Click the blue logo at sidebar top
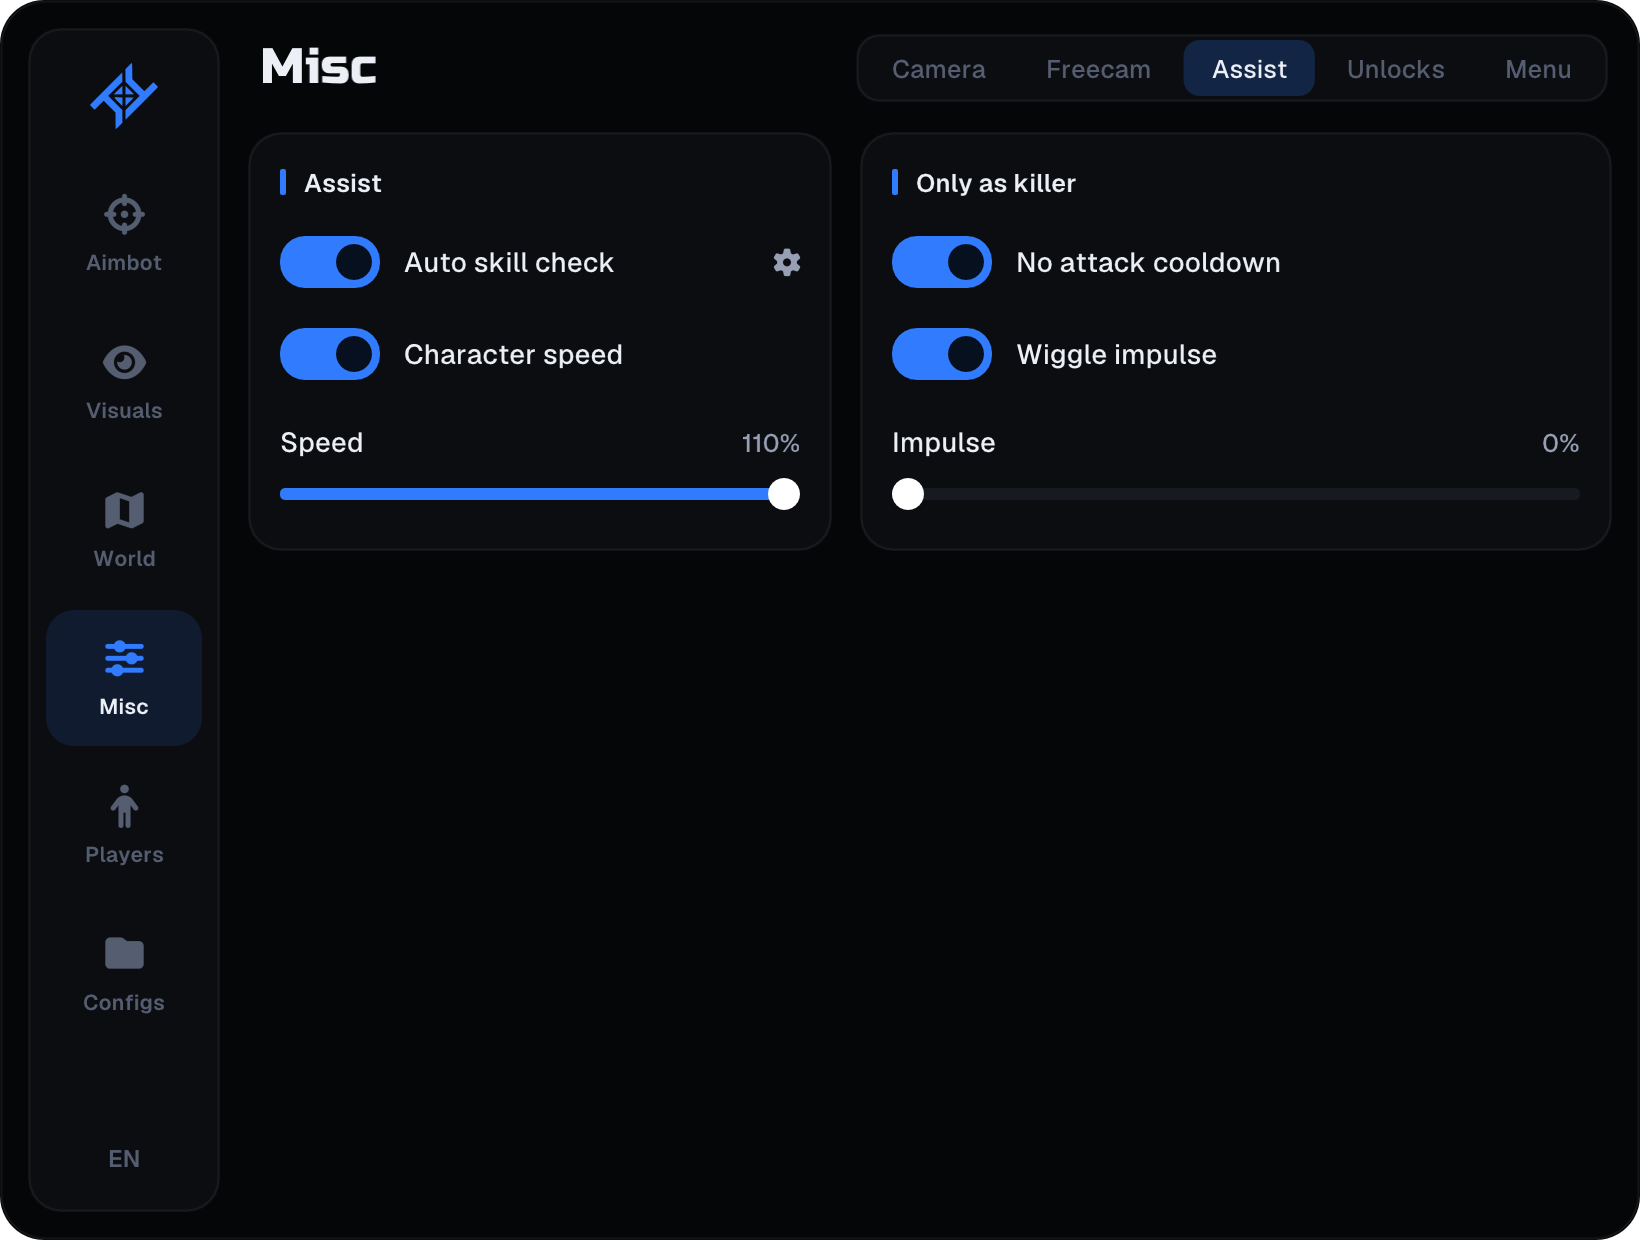 124,96
